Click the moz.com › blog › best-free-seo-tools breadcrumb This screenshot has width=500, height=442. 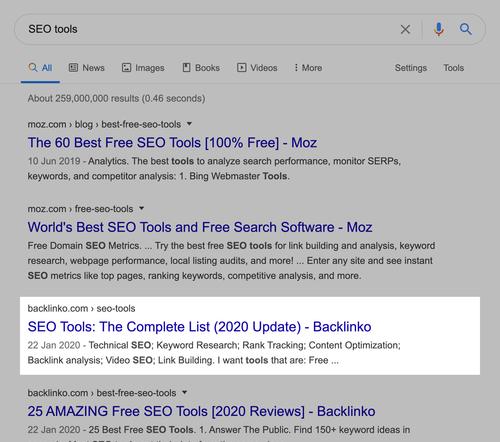coord(104,124)
